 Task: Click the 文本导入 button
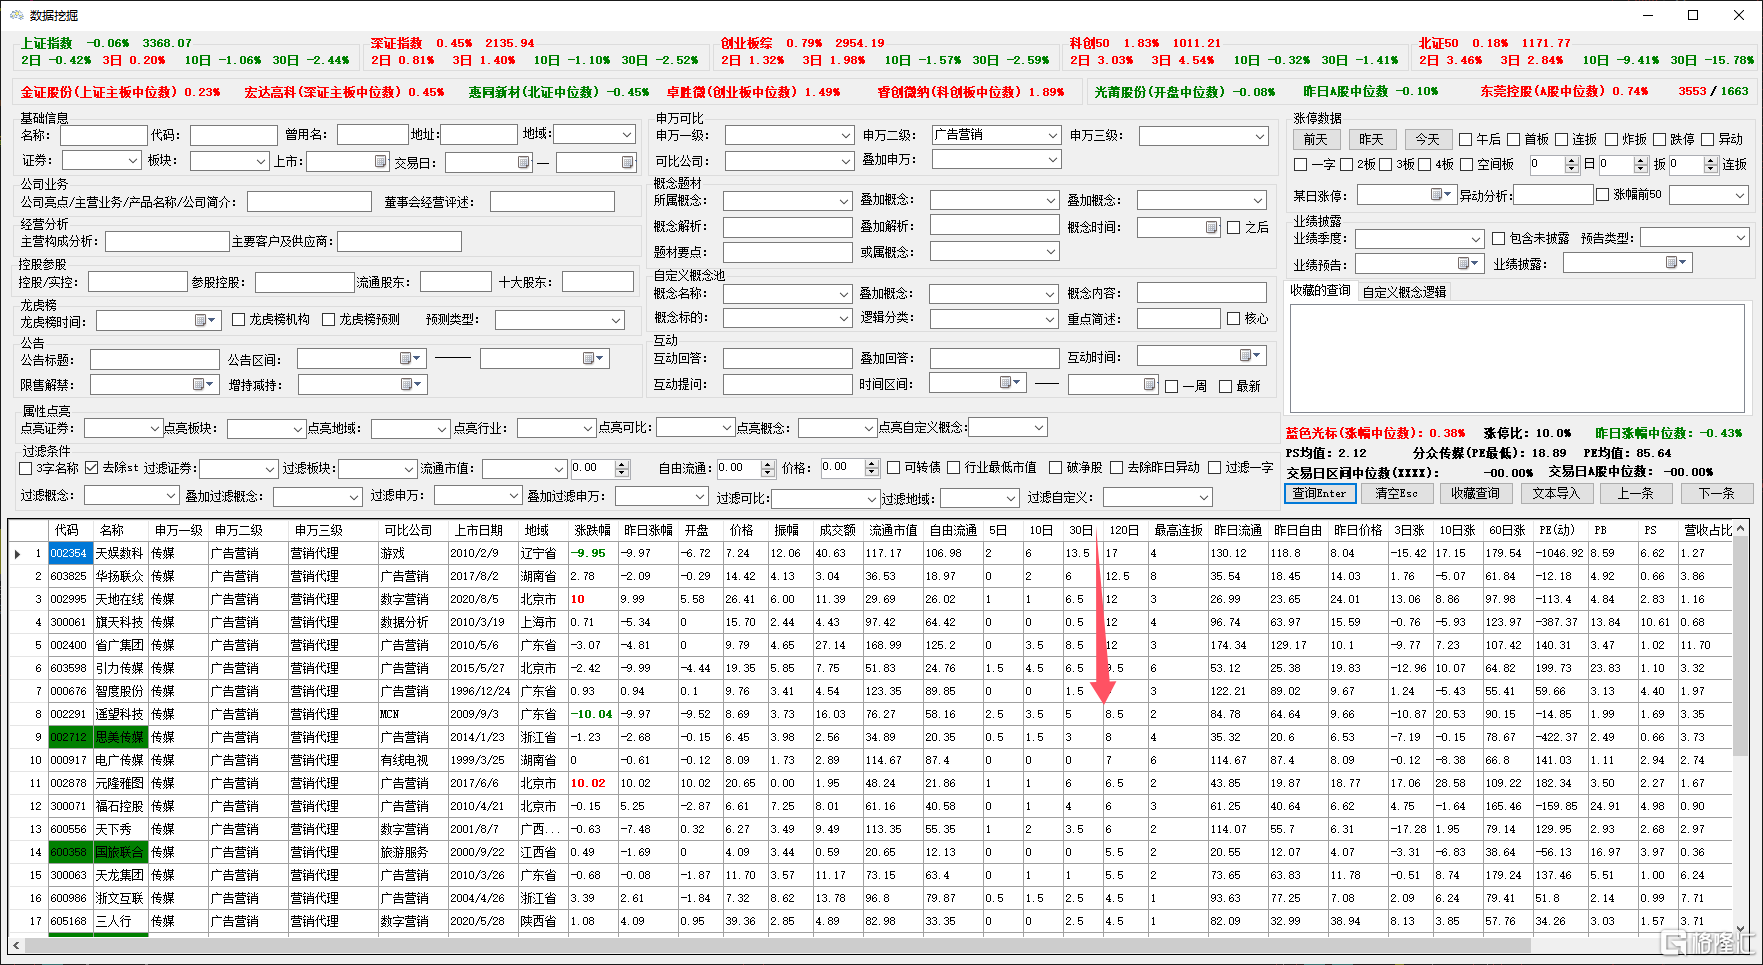click(x=1555, y=493)
